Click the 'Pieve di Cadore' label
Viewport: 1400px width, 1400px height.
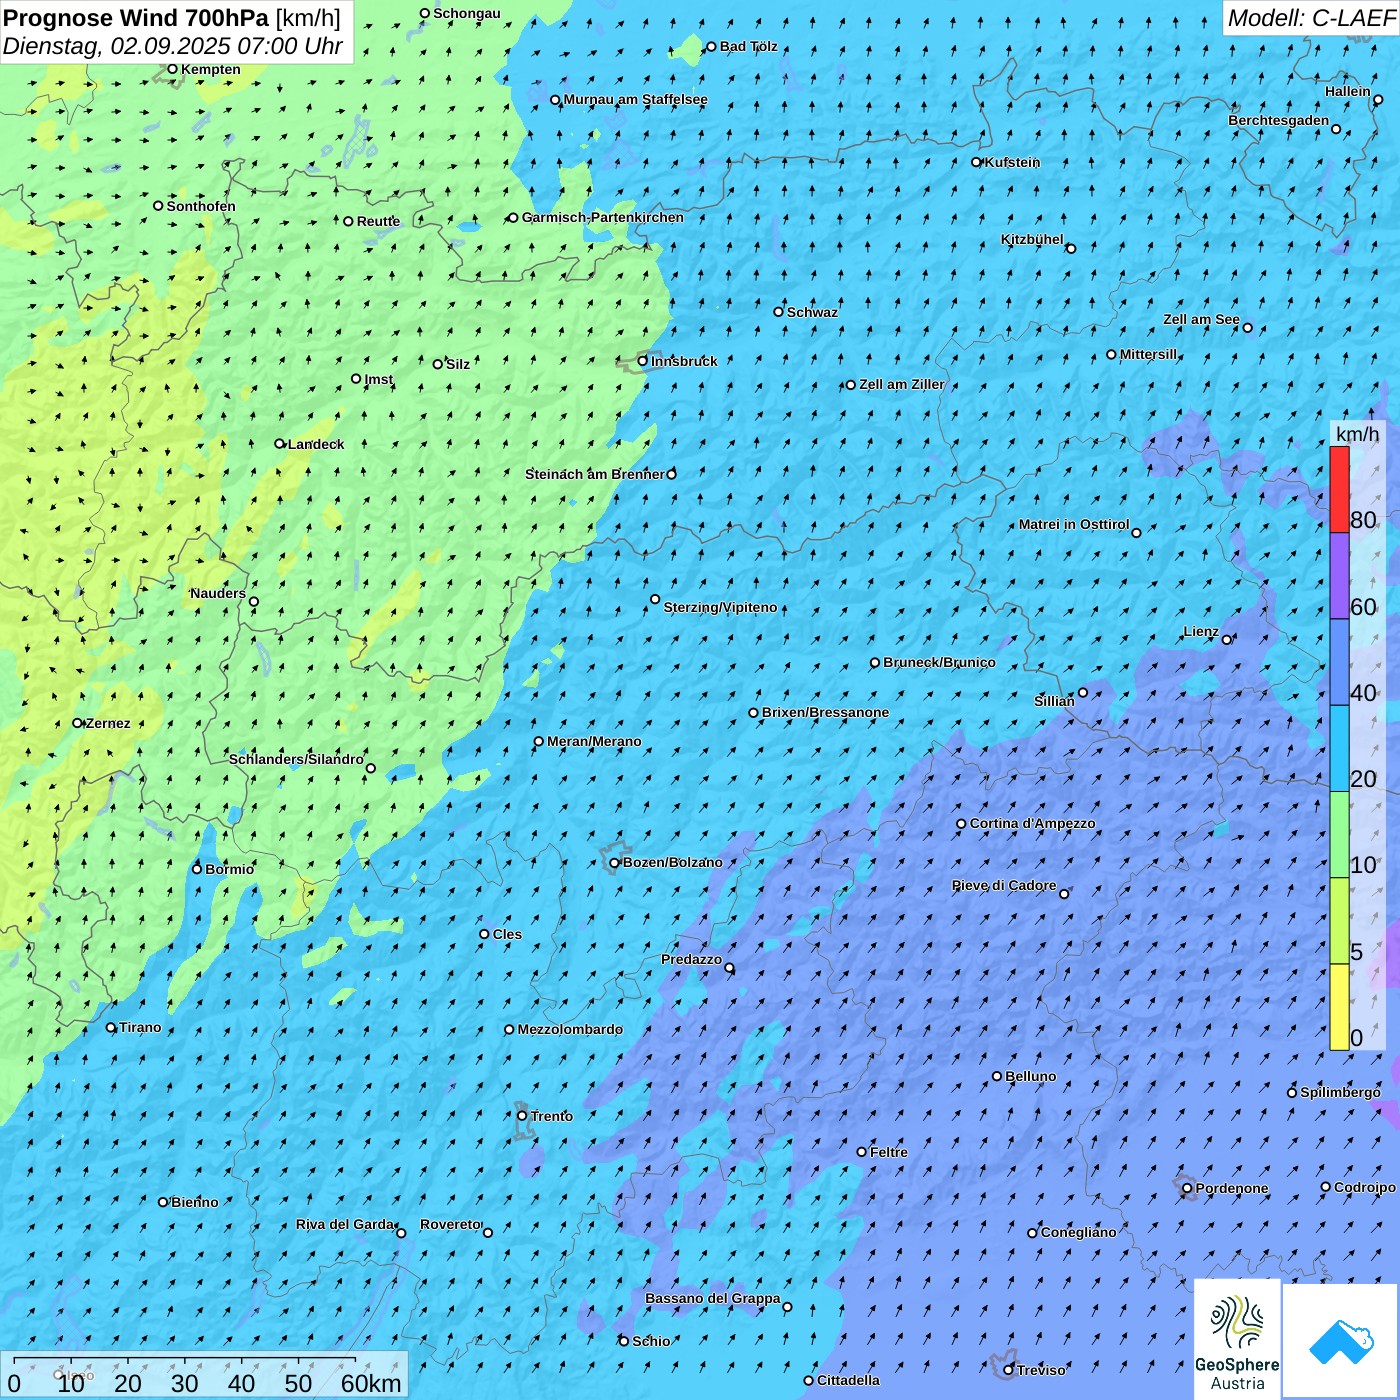[1004, 886]
